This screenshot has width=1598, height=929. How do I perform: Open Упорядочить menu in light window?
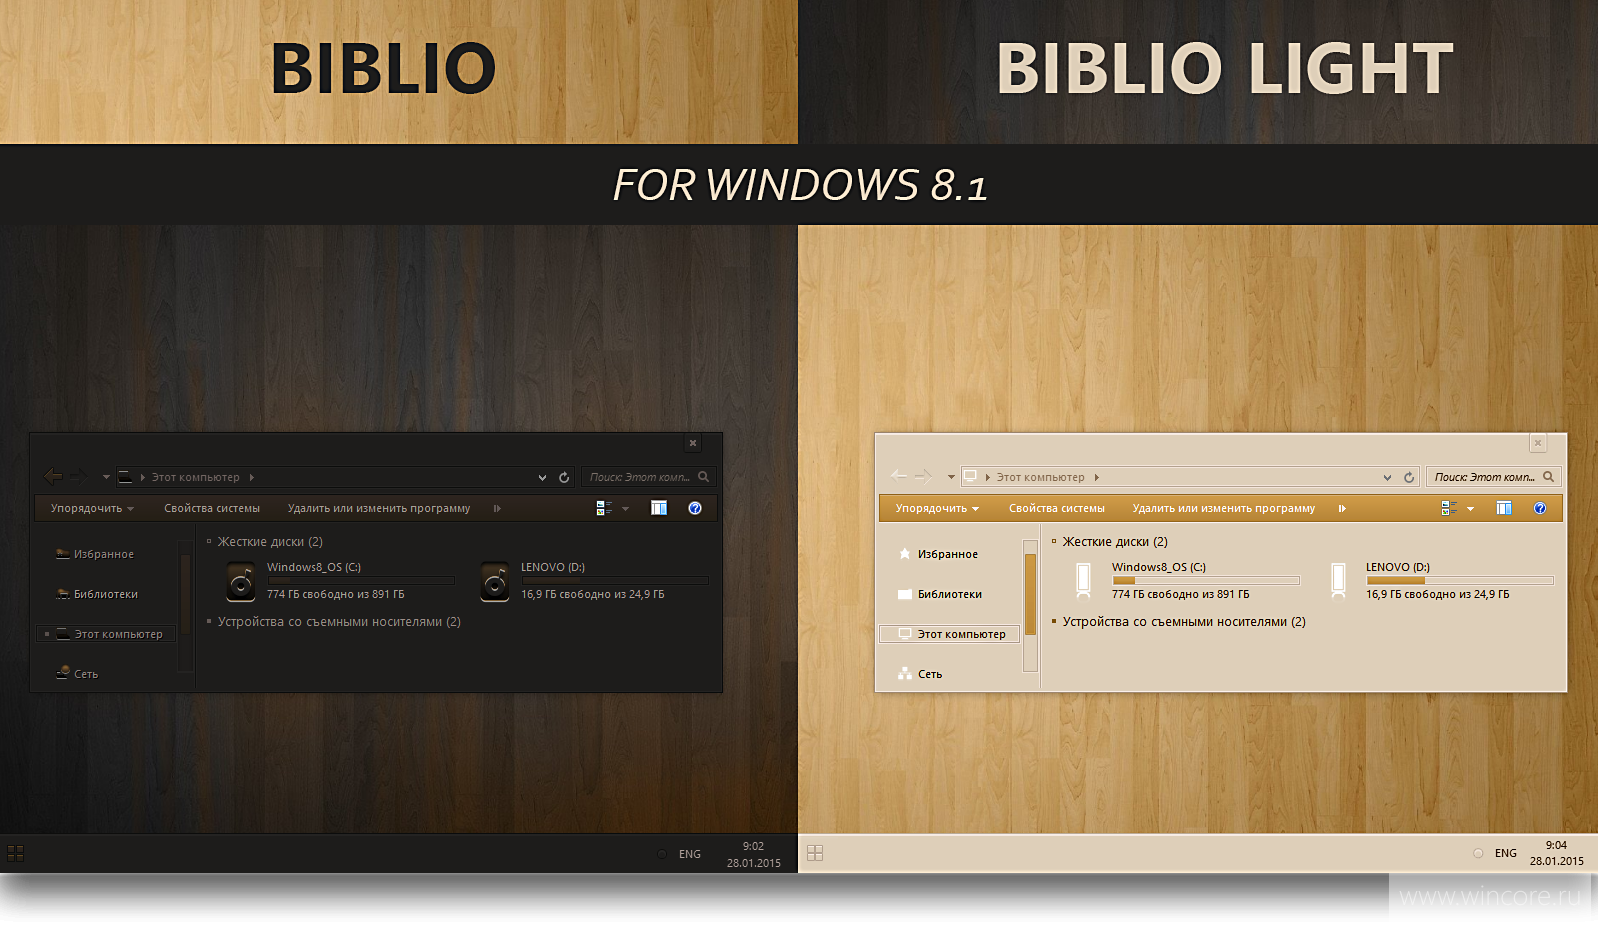pyautogui.click(x=937, y=508)
